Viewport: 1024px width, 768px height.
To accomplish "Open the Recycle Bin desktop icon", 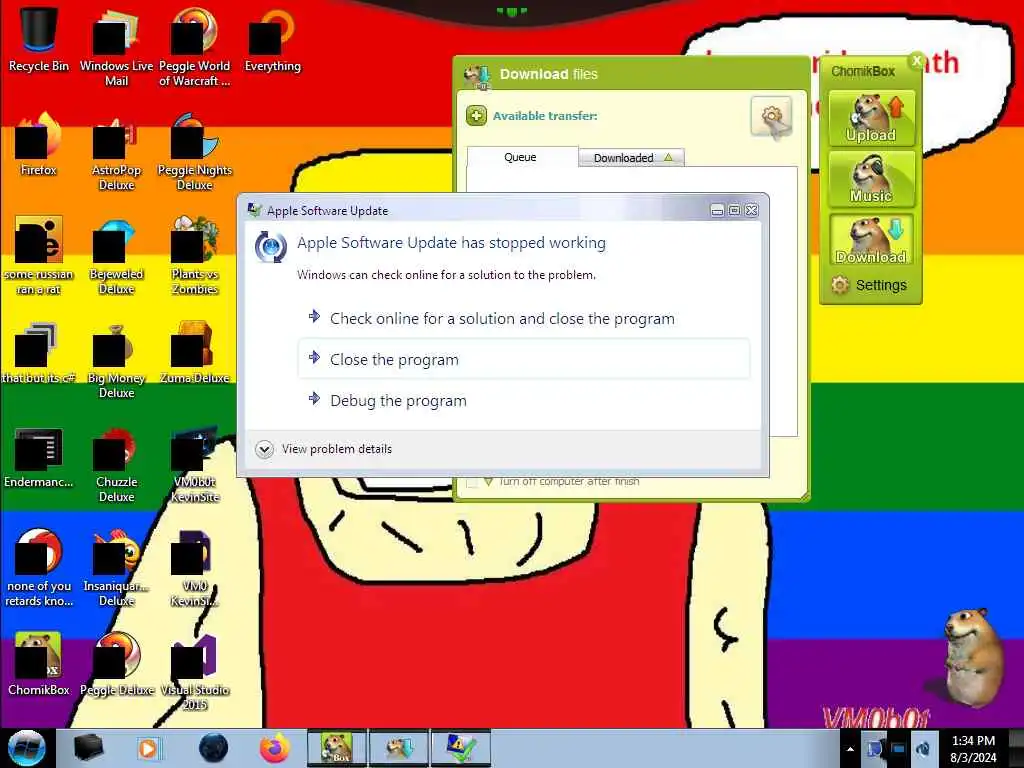I will [x=39, y=38].
